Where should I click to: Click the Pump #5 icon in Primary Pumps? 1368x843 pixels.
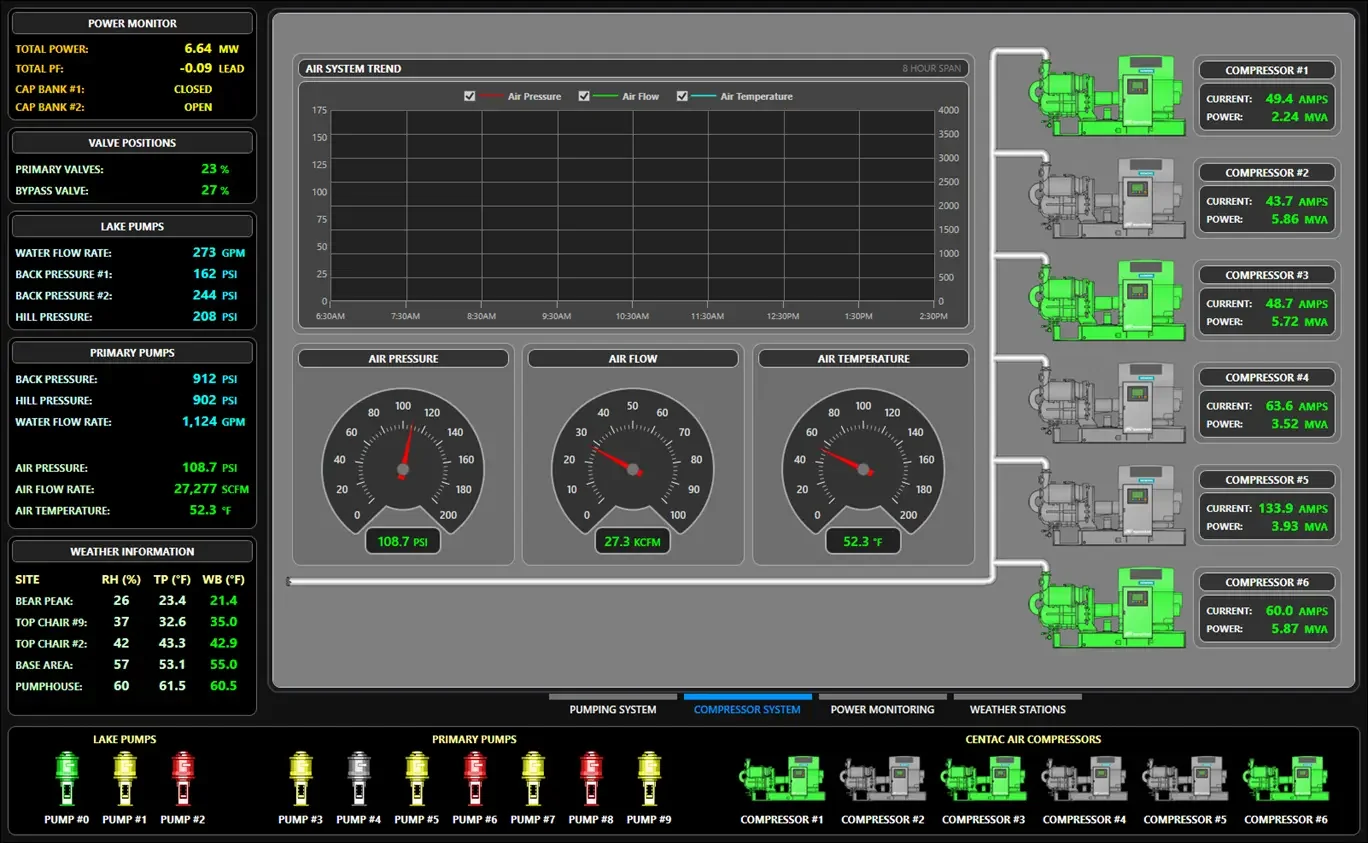416,778
